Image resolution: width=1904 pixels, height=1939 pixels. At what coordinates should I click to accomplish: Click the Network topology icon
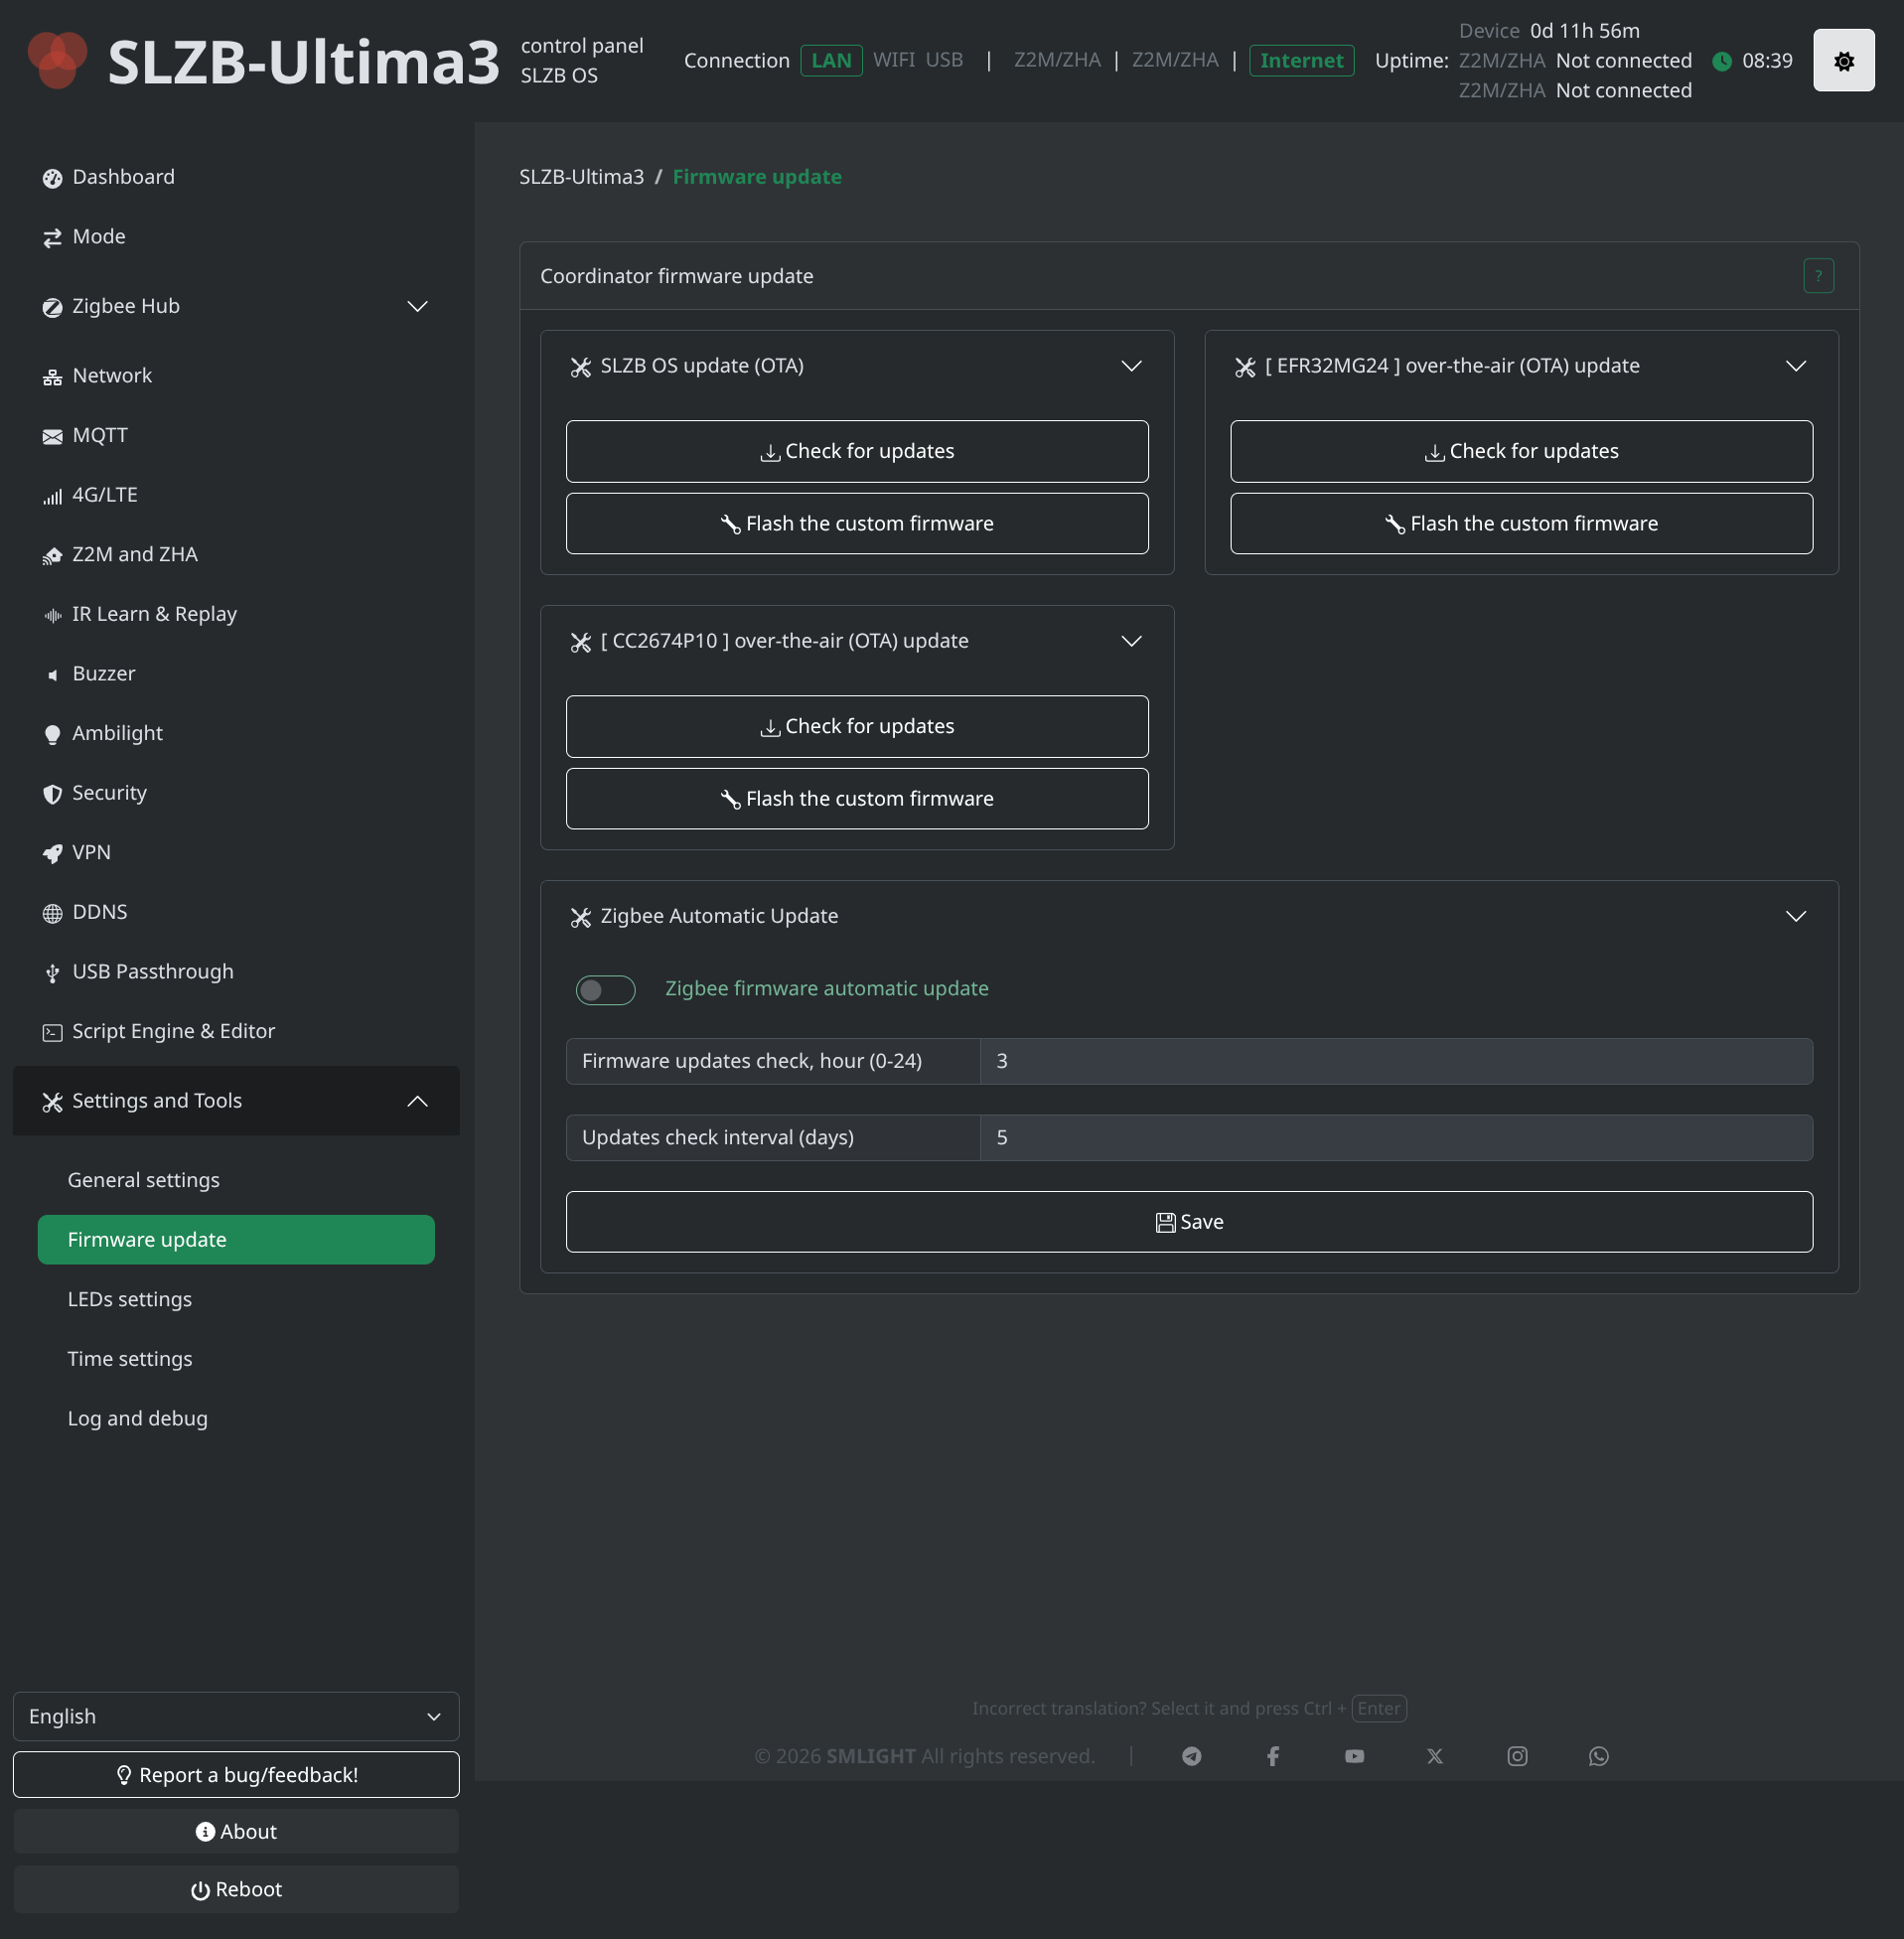tap(52, 377)
